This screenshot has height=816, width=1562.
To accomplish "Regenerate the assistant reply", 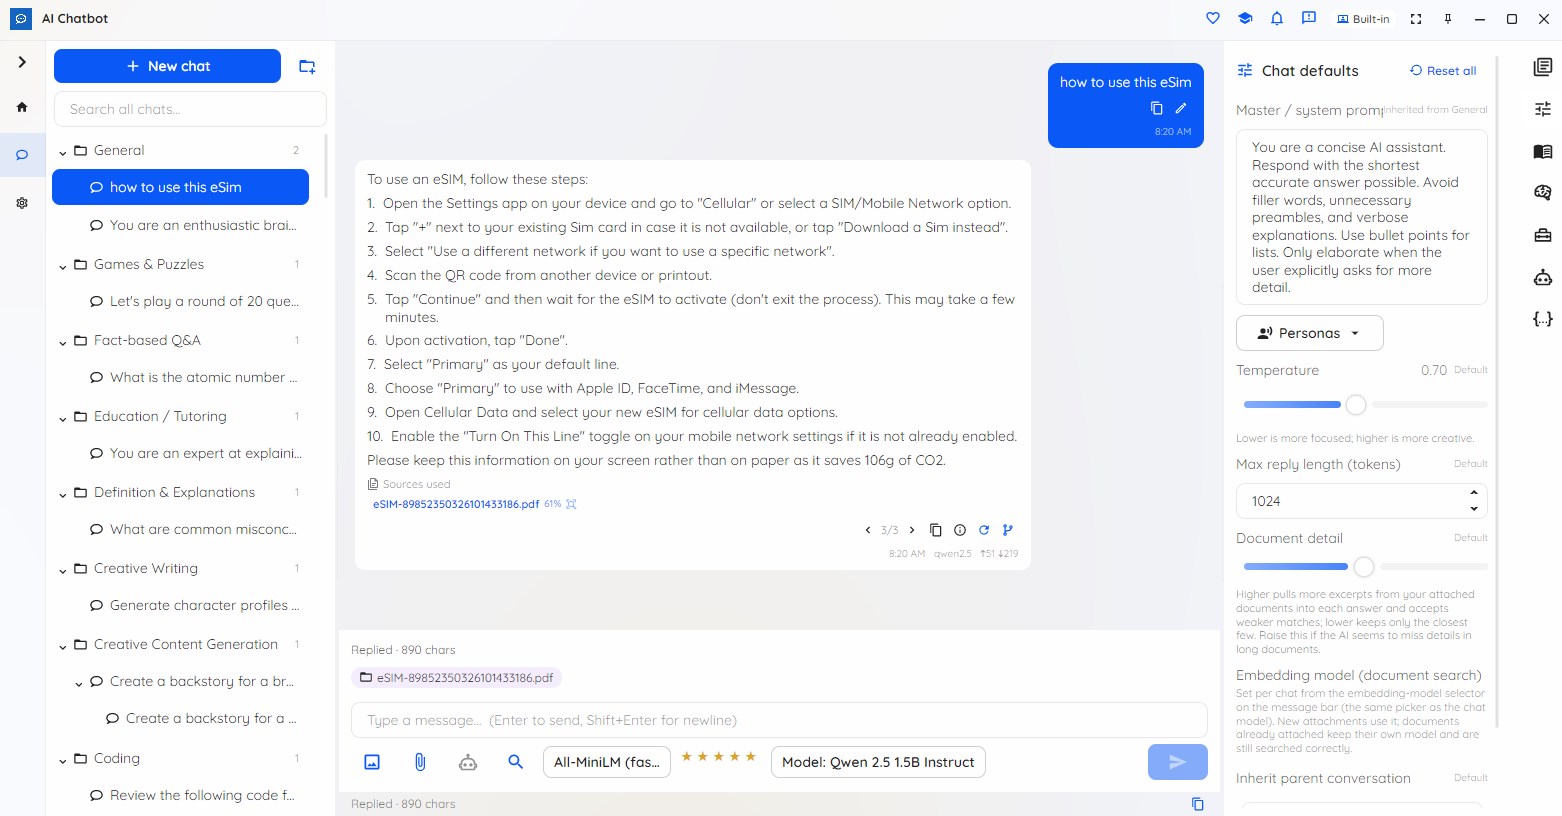I will (984, 530).
